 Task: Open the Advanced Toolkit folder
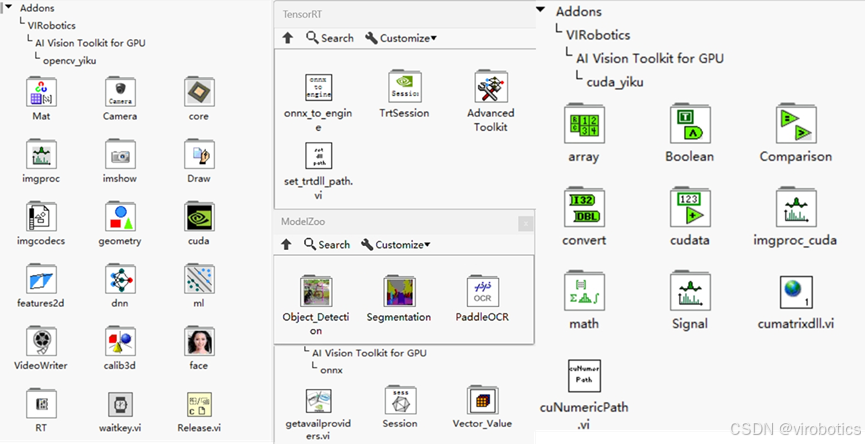(x=490, y=87)
